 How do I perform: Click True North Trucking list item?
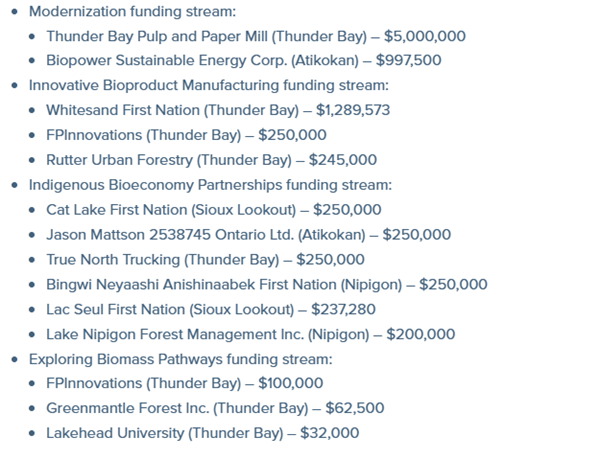point(205,260)
